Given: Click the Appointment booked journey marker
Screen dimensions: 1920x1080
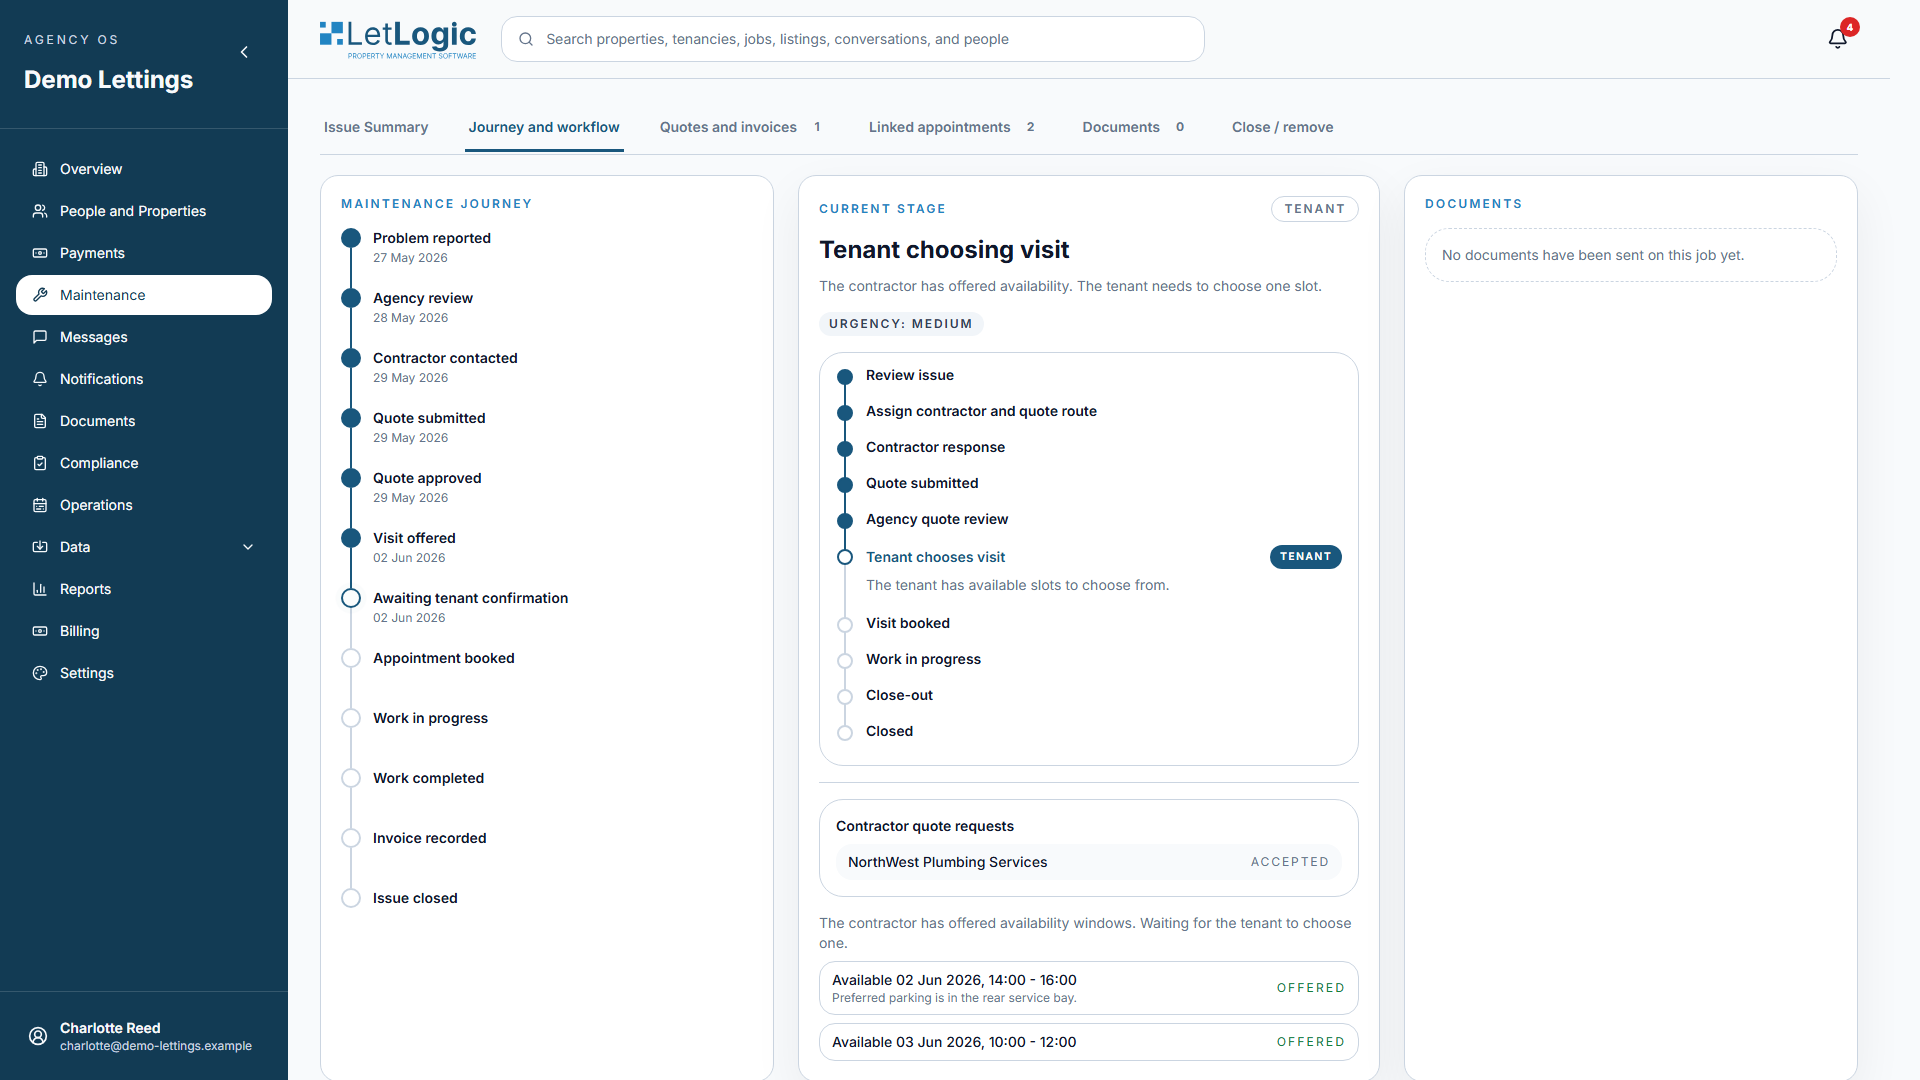Looking at the screenshot, I should click(x=351, y=658).
